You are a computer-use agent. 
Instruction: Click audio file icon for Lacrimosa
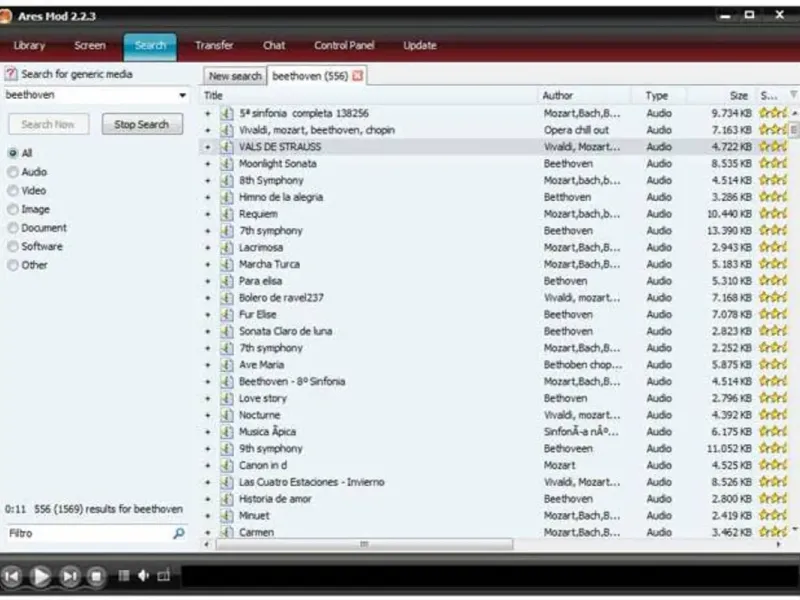[227, 247]
